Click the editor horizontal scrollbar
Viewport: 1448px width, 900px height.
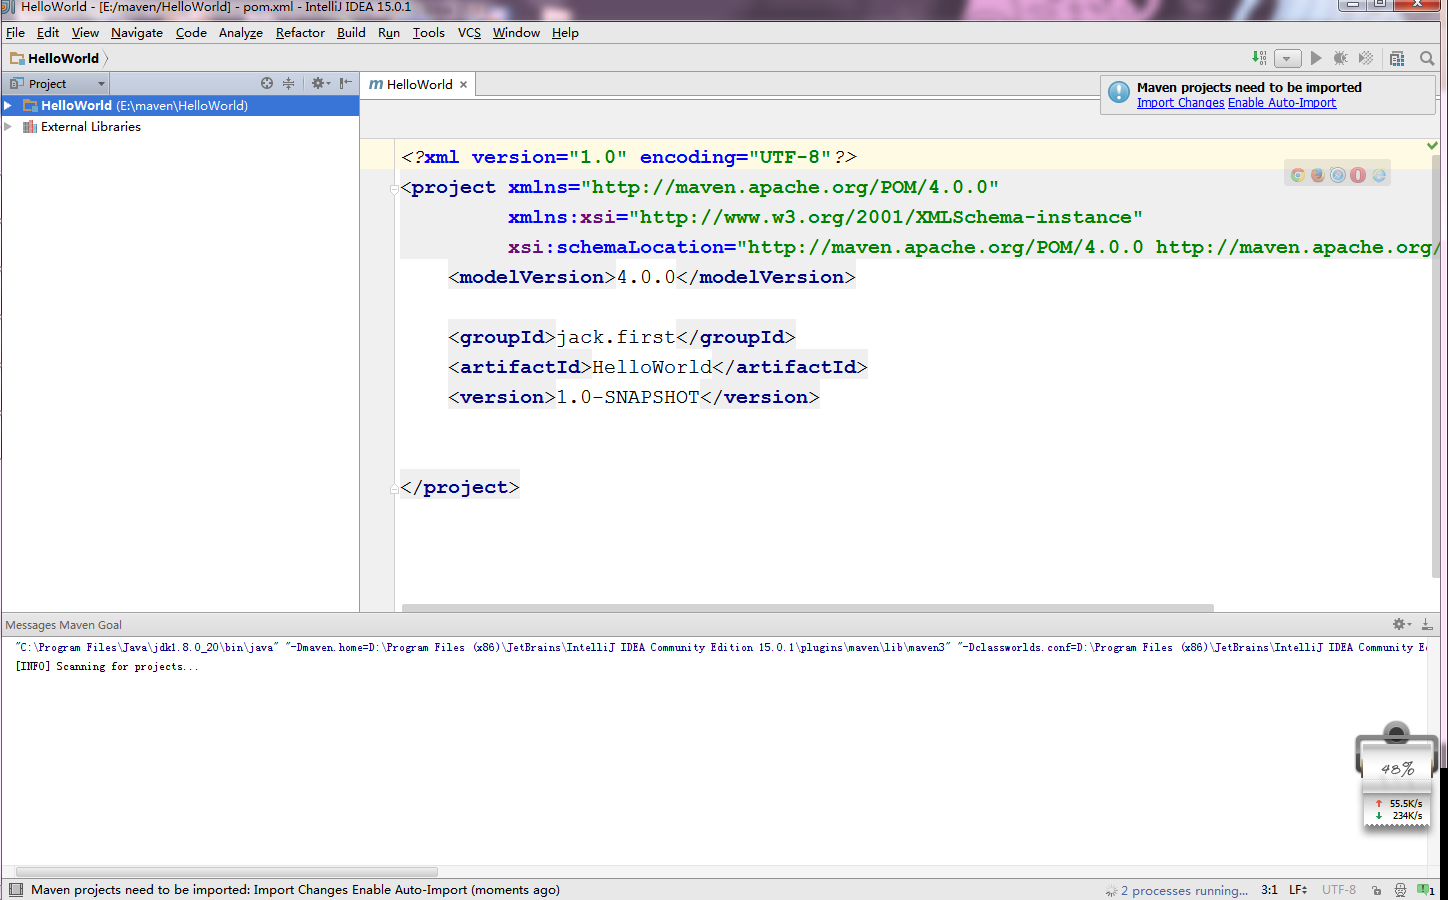(x=808, y=607)
